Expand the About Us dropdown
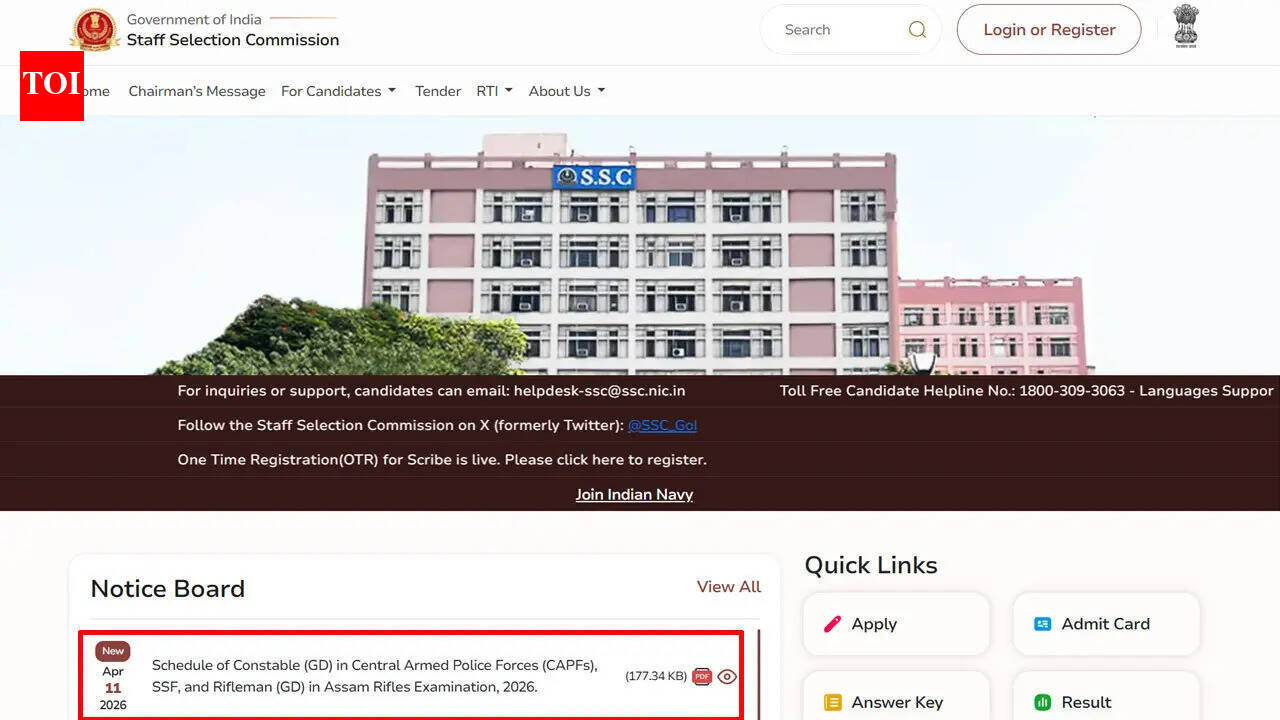This screenshot has width=1280, height=720. (566, 91)
